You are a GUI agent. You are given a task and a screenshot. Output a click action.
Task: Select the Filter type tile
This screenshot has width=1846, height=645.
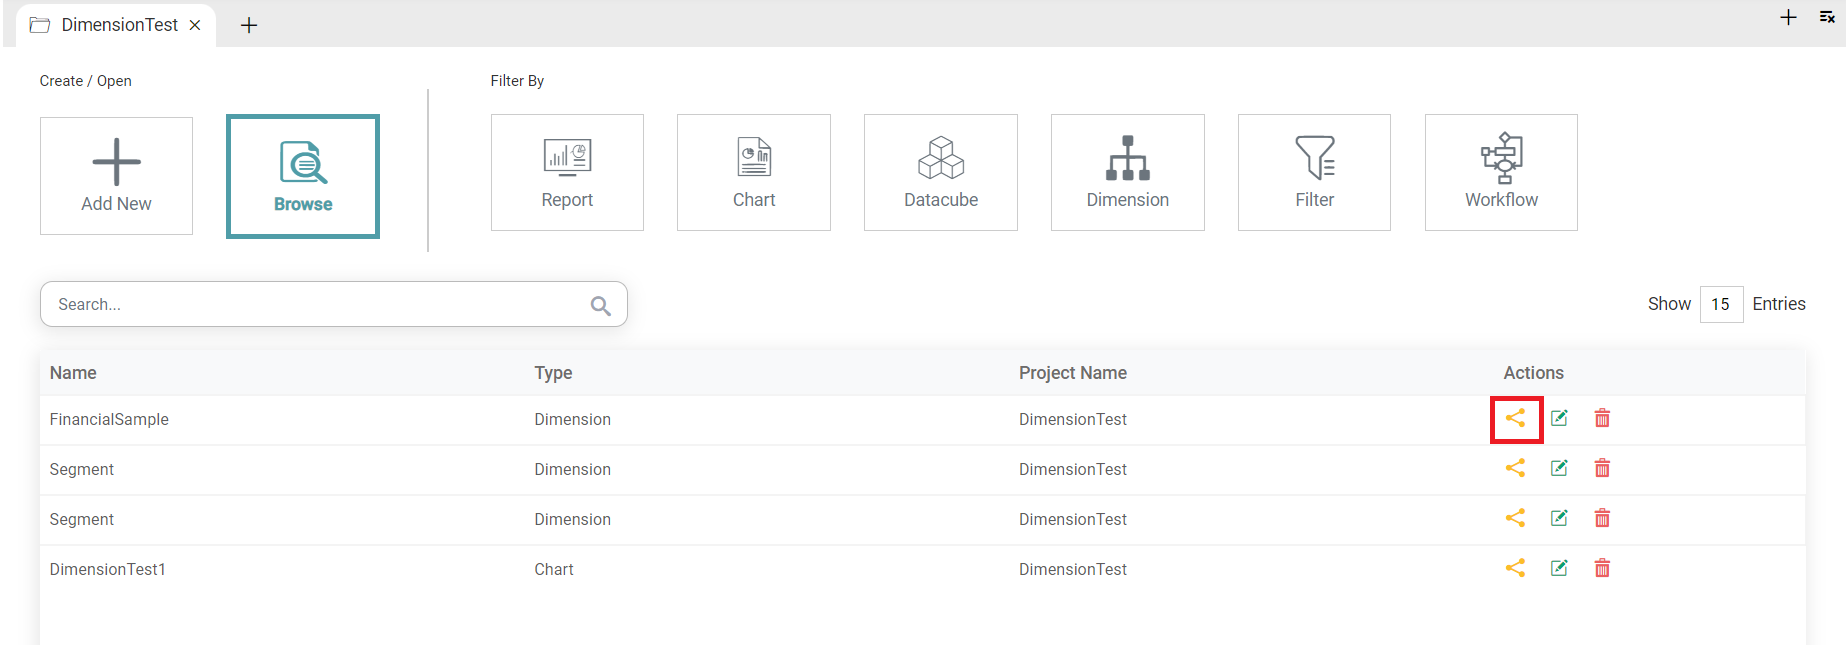(1314, 173)
